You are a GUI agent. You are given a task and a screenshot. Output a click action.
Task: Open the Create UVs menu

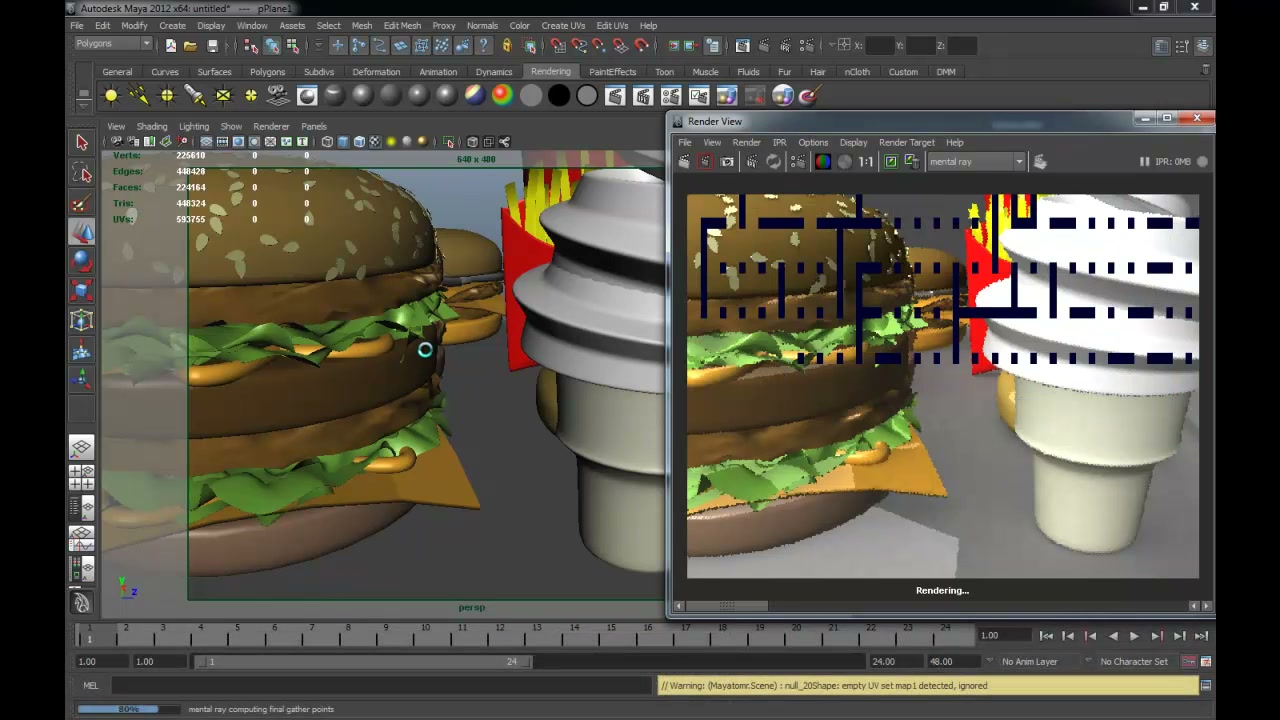[563, 25]
